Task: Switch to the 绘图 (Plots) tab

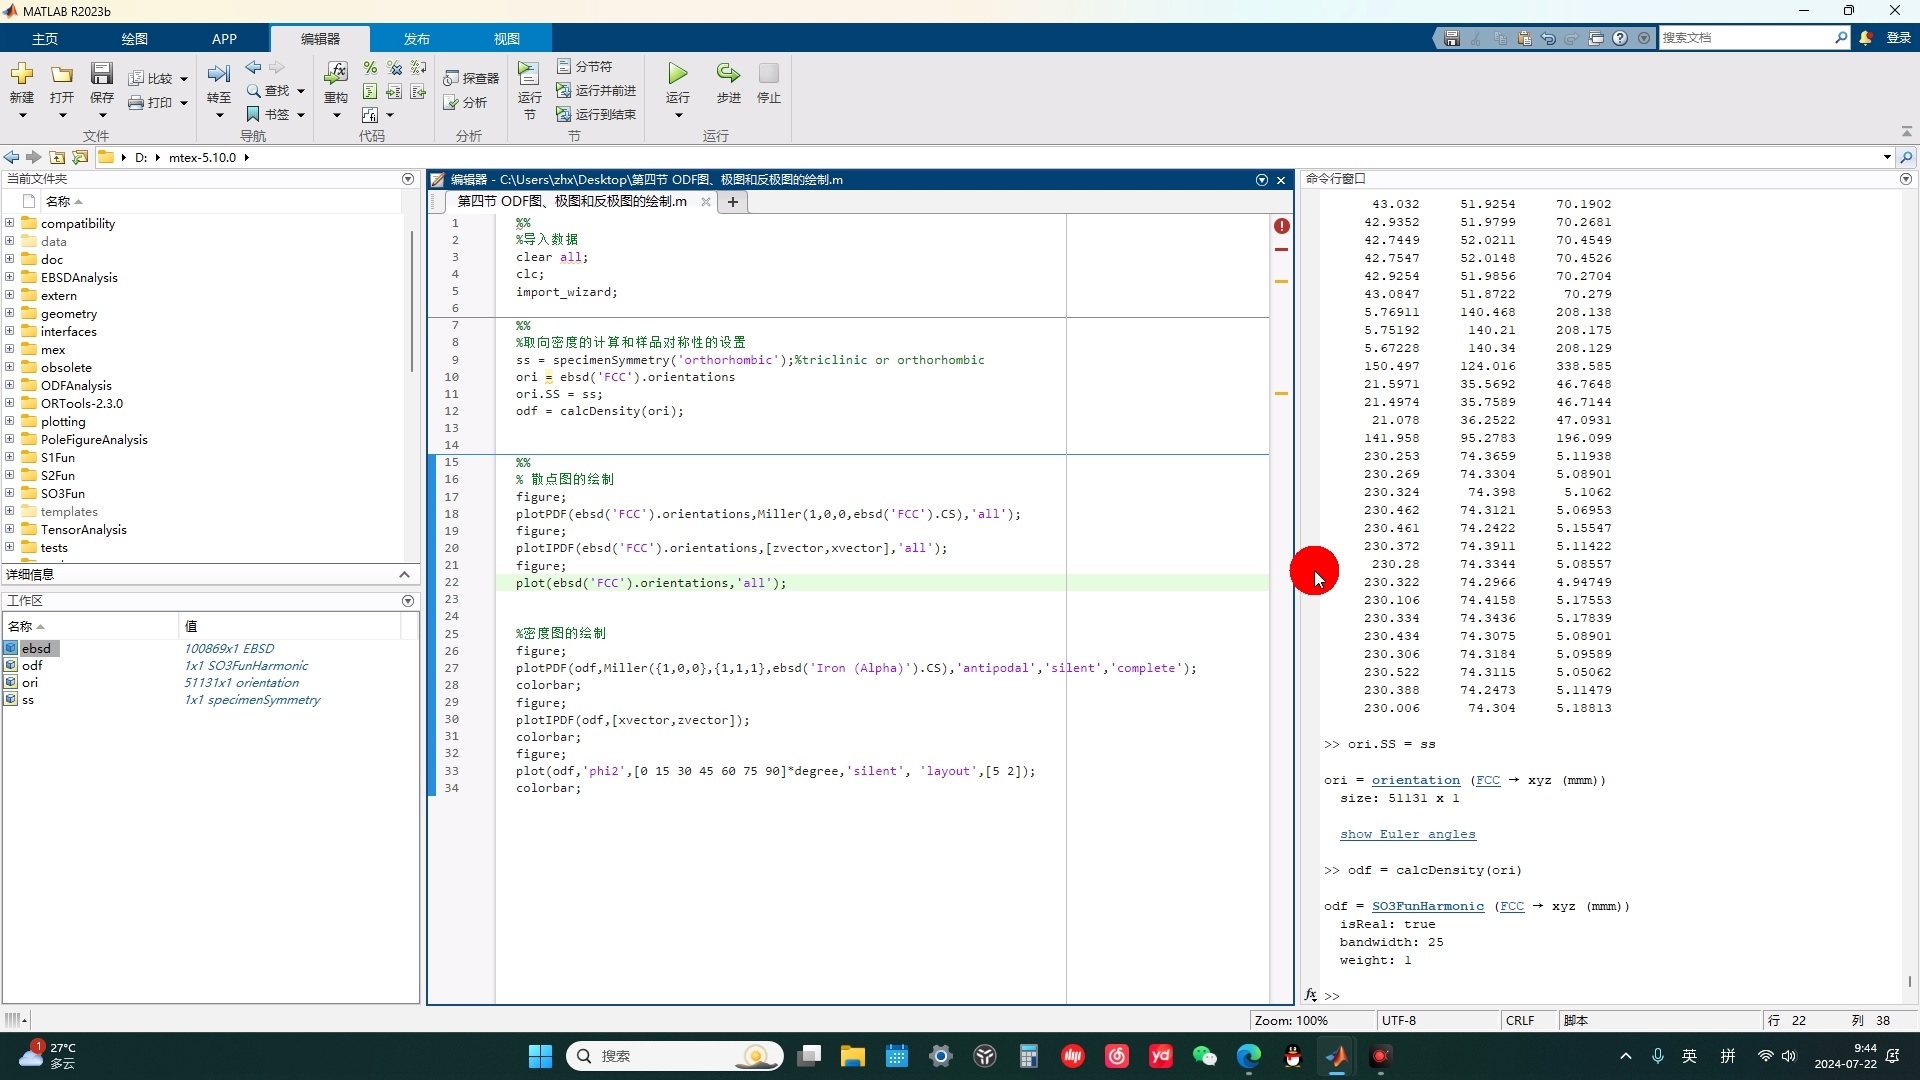Action: pyautogui.click(x=135, y=39)
